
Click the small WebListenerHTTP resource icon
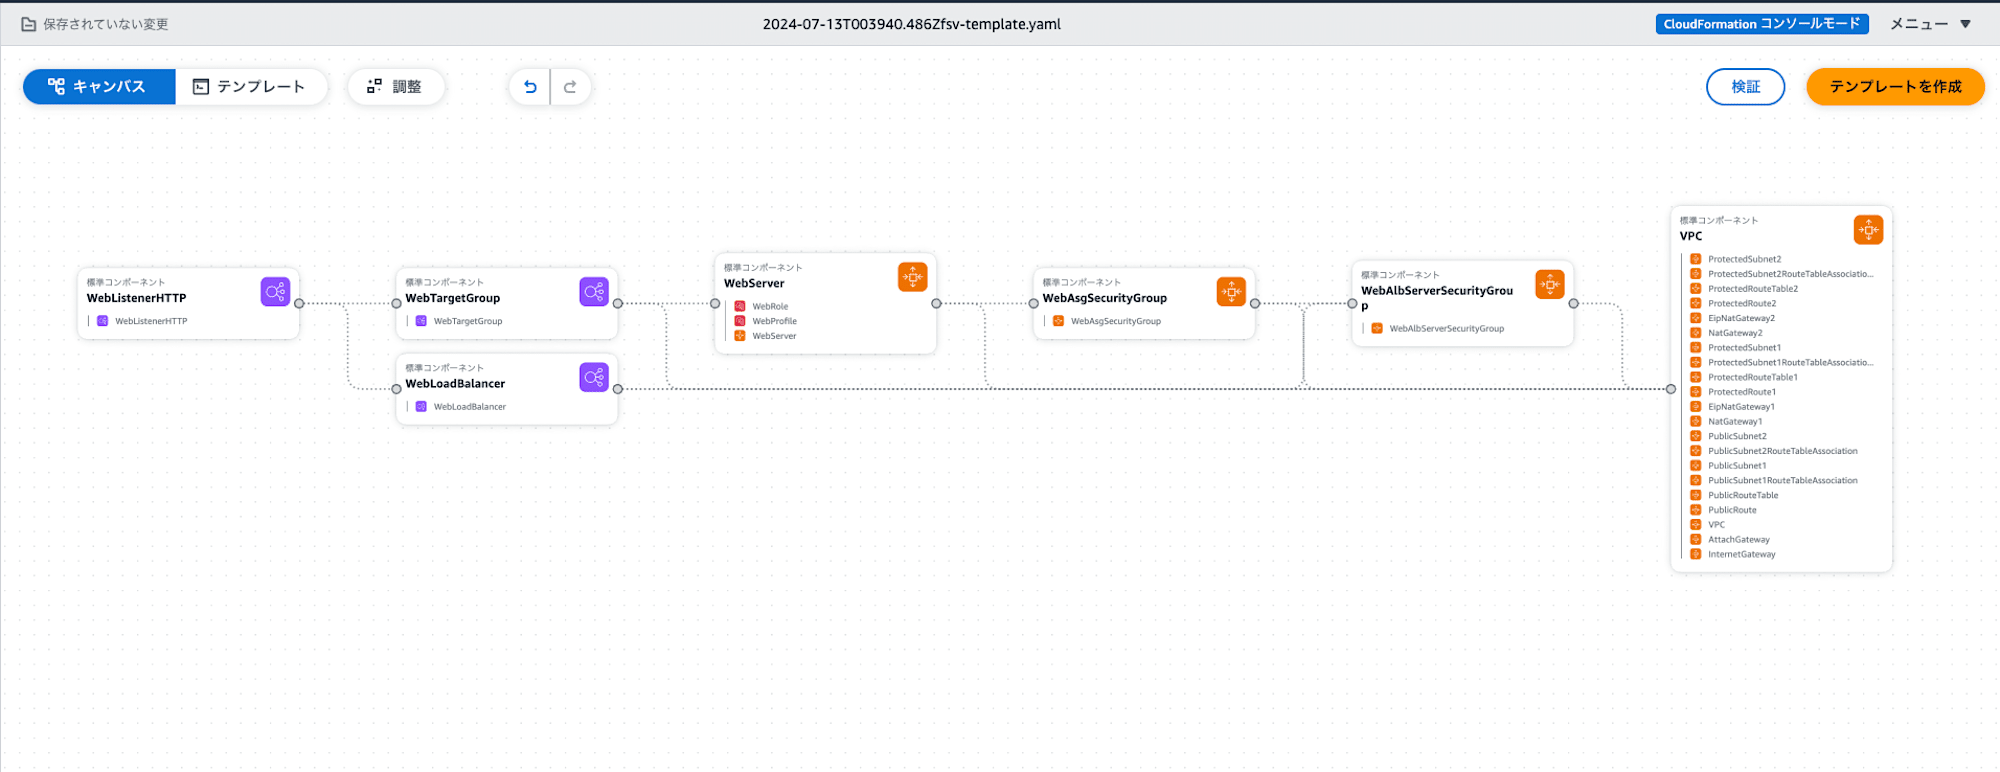(102, 321)
